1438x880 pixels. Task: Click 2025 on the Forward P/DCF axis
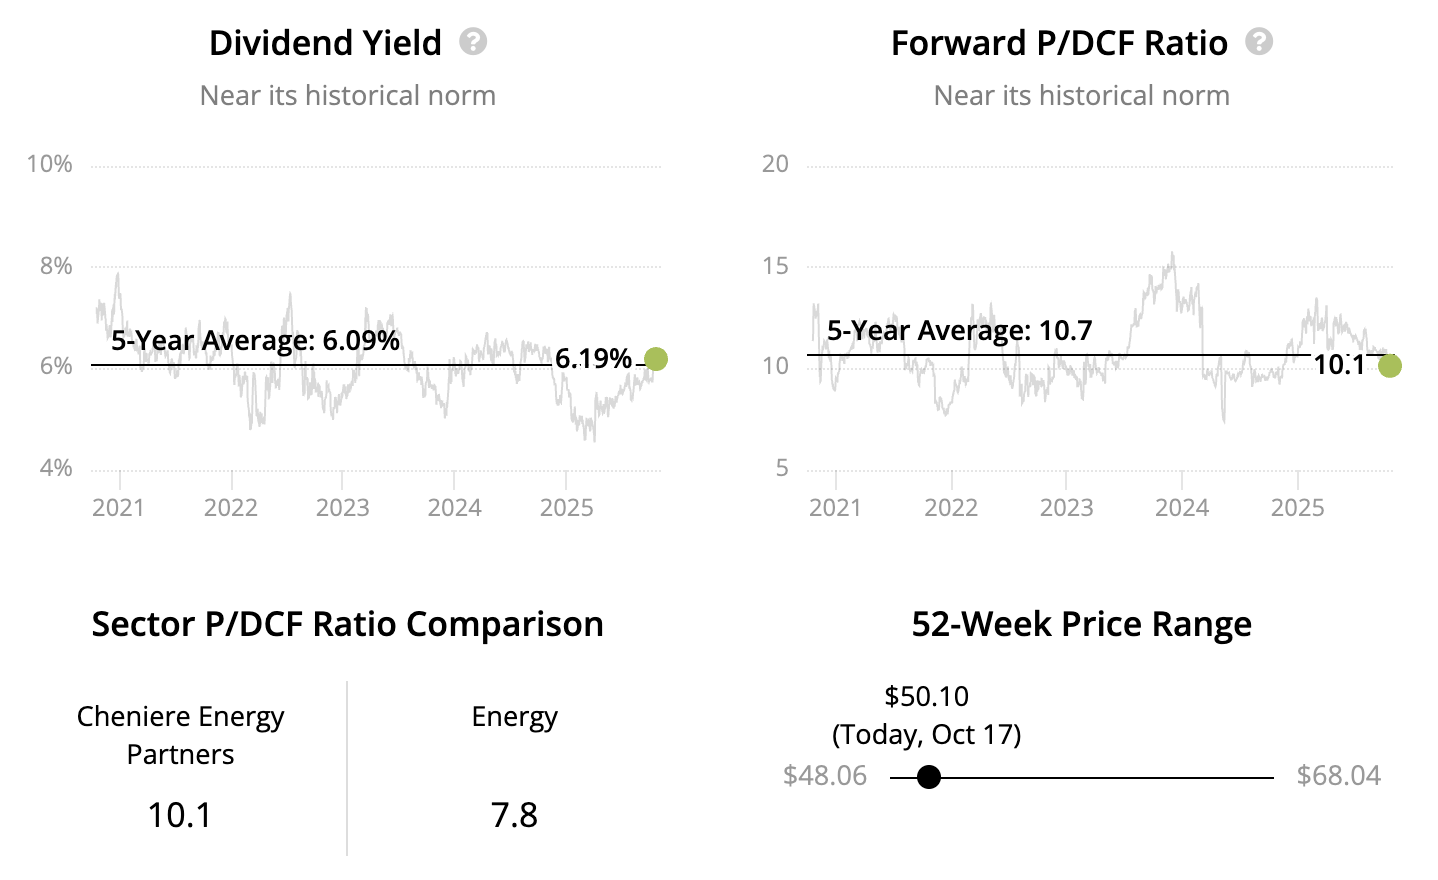[1297, 508]
